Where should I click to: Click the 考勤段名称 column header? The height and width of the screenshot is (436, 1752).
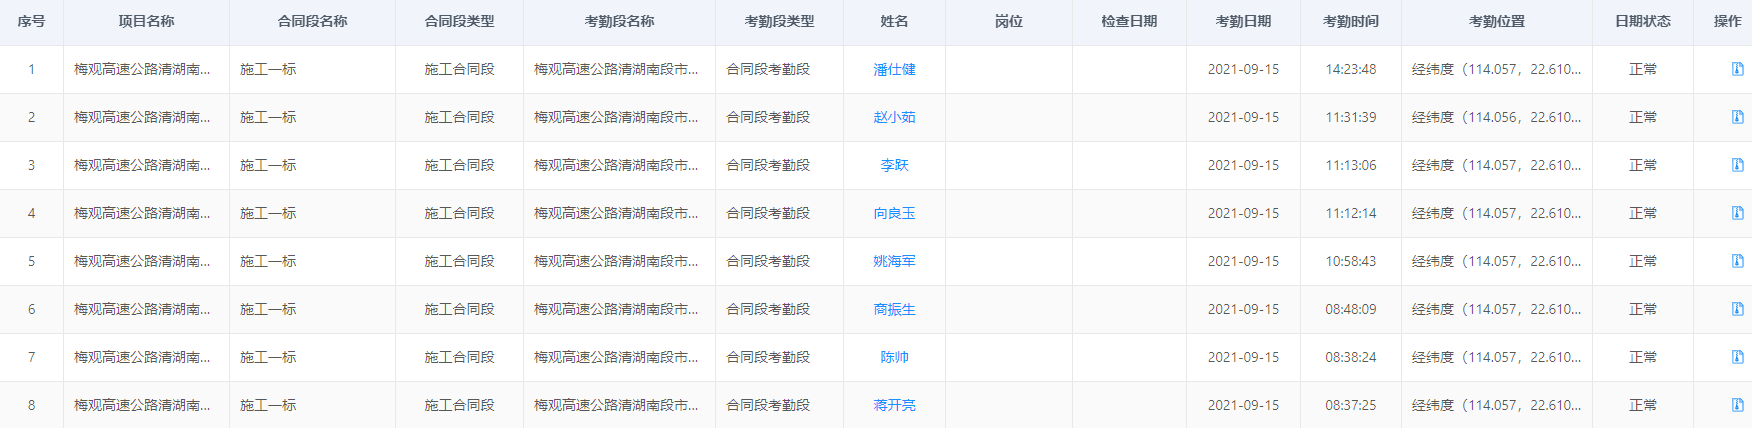coord(619,21)
